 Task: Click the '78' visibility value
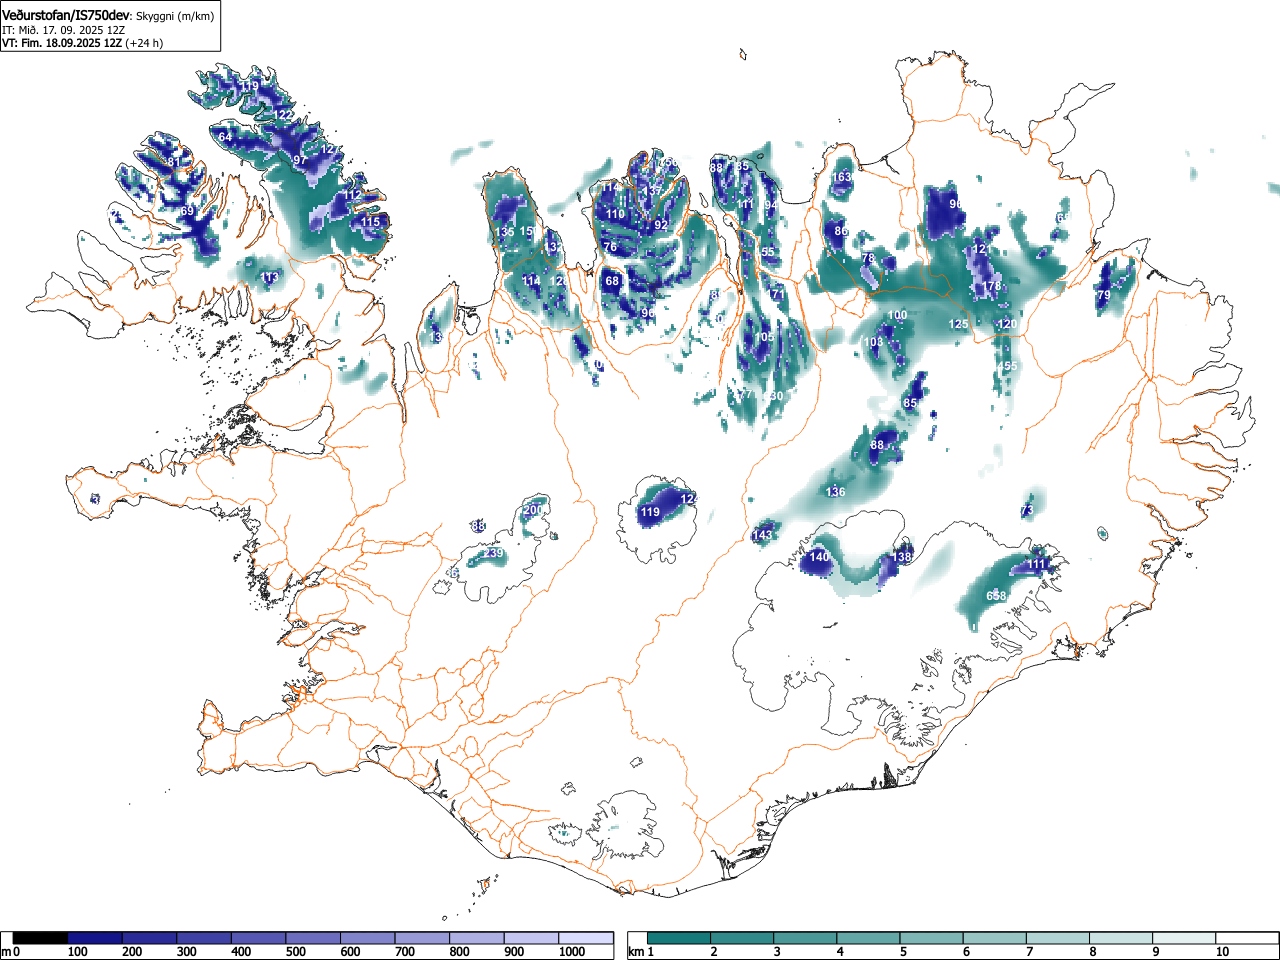(868, 258)
